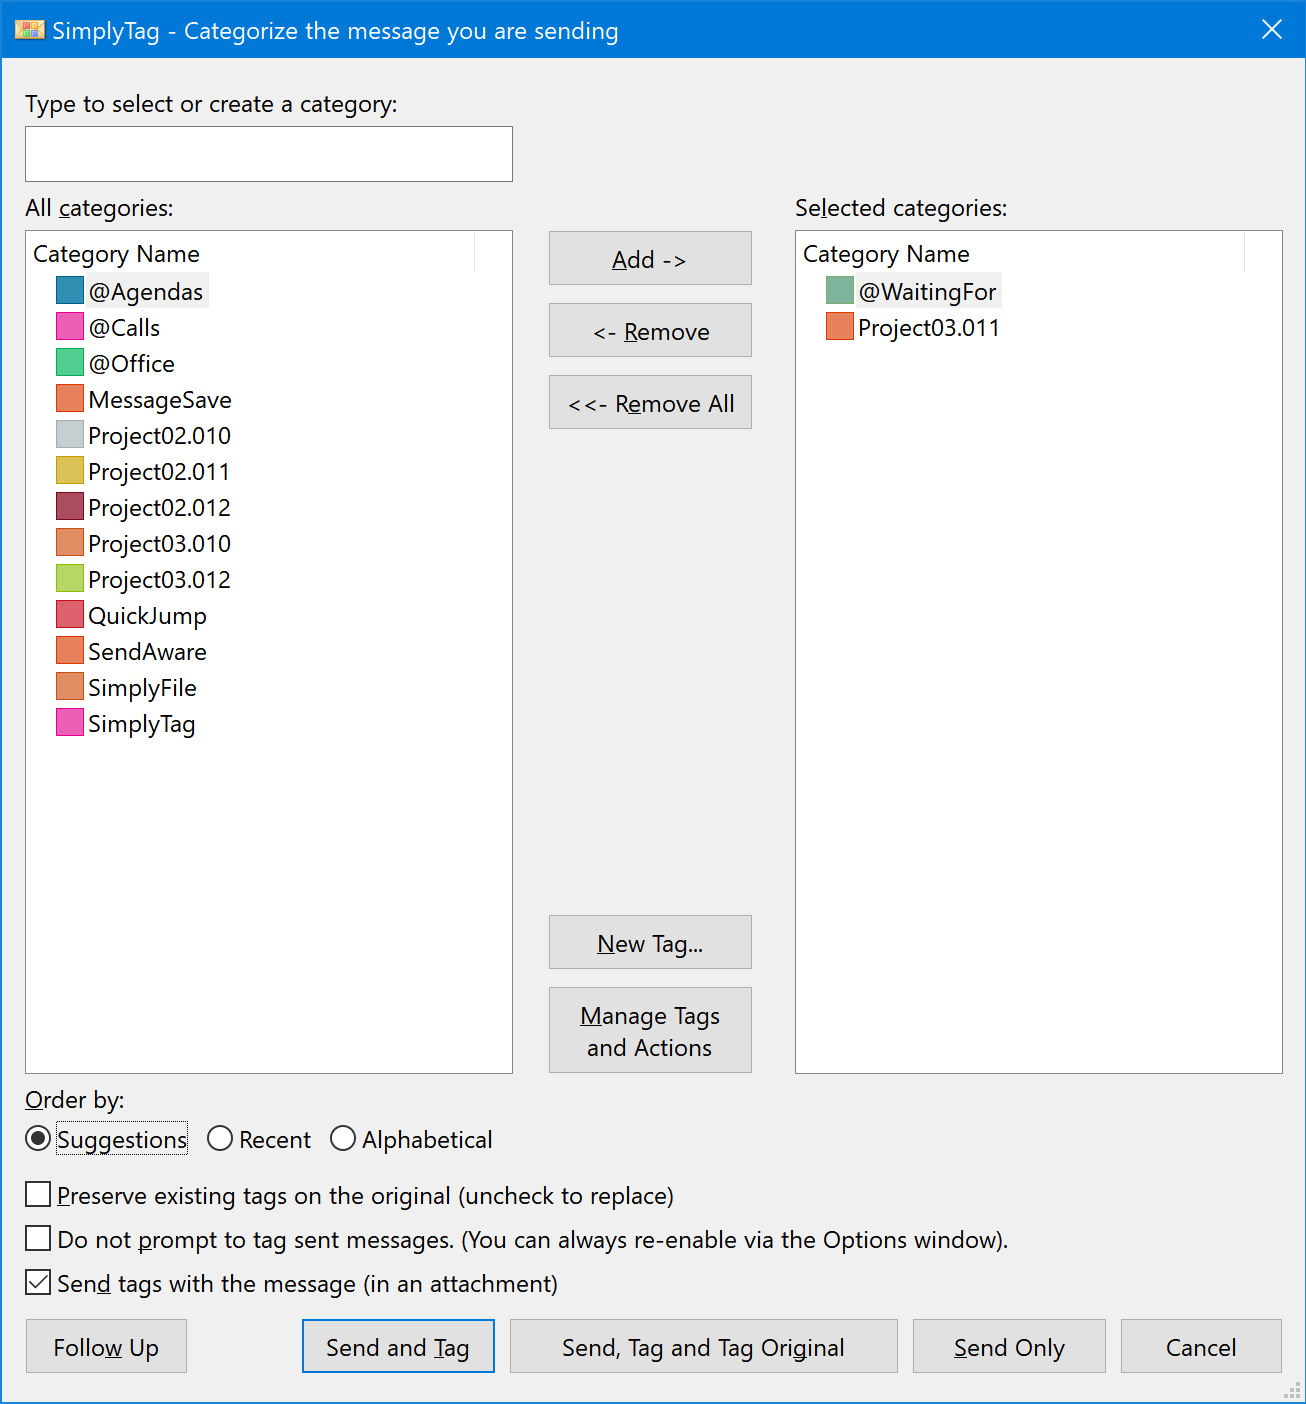Viewport: 1306px width, 1404px height.
Task: Click the orange swatch beside Project03.011
Action: [840, 327]
